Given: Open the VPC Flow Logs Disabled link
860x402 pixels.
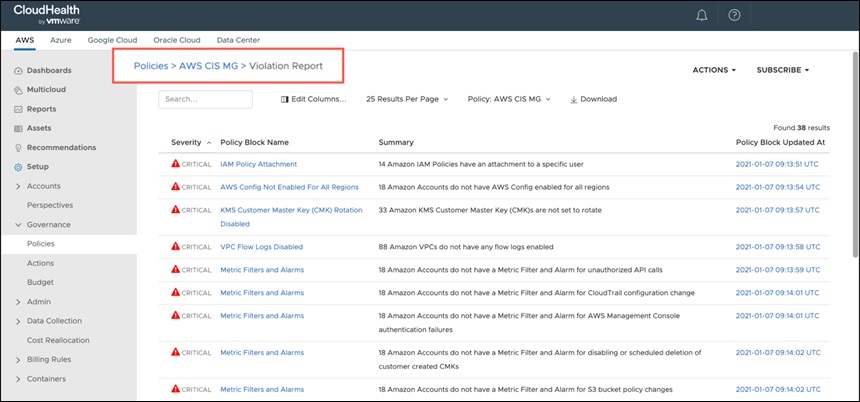Looking at the screenshot, I should pos(262,247).
